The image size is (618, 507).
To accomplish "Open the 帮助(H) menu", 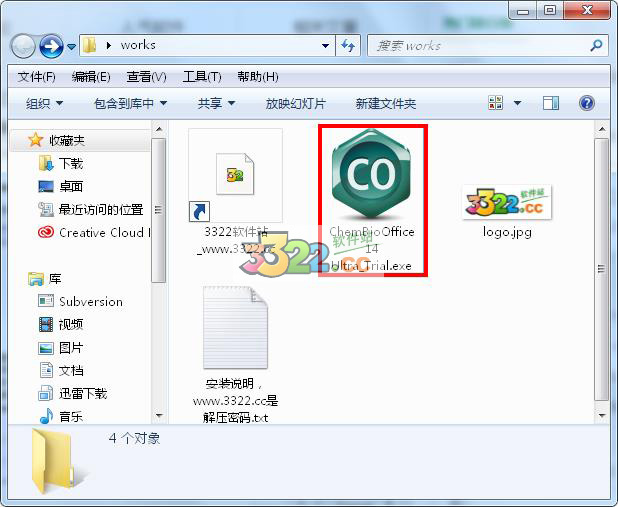I will tap(258, 76).
